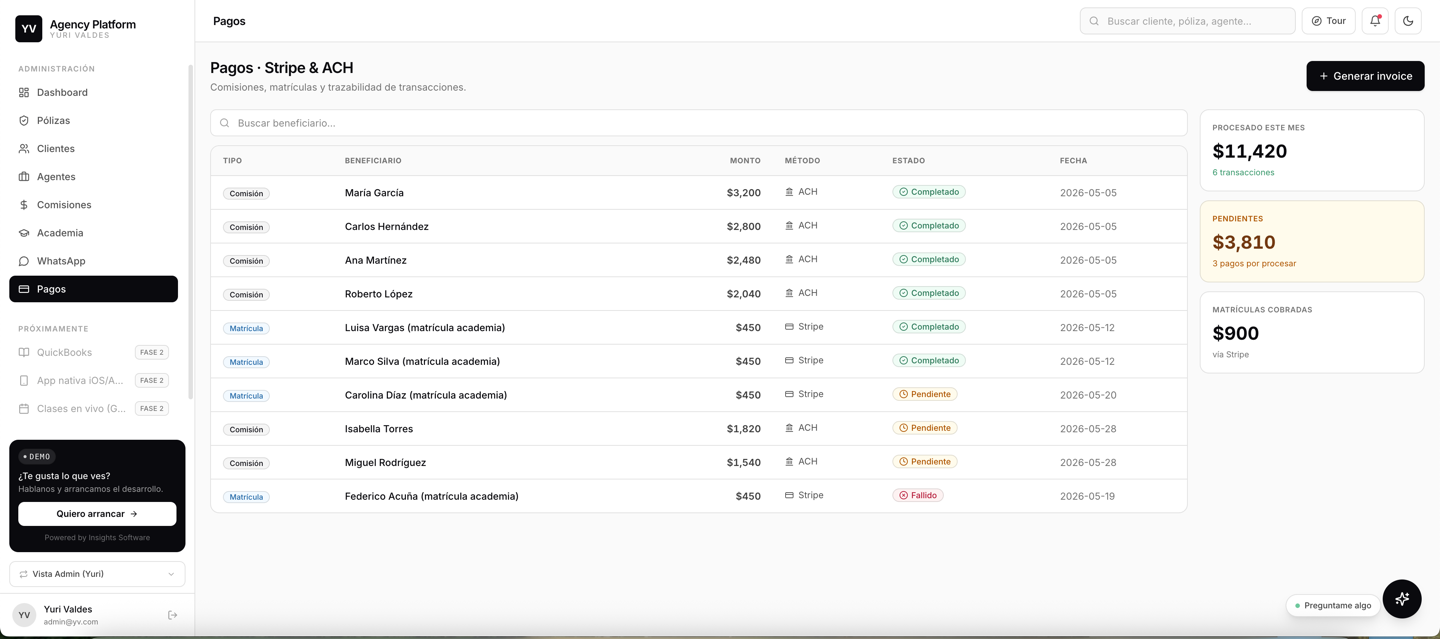This screenshot has height=639, width=1440.
Task: Select the María García row
Action: (698, 192)
